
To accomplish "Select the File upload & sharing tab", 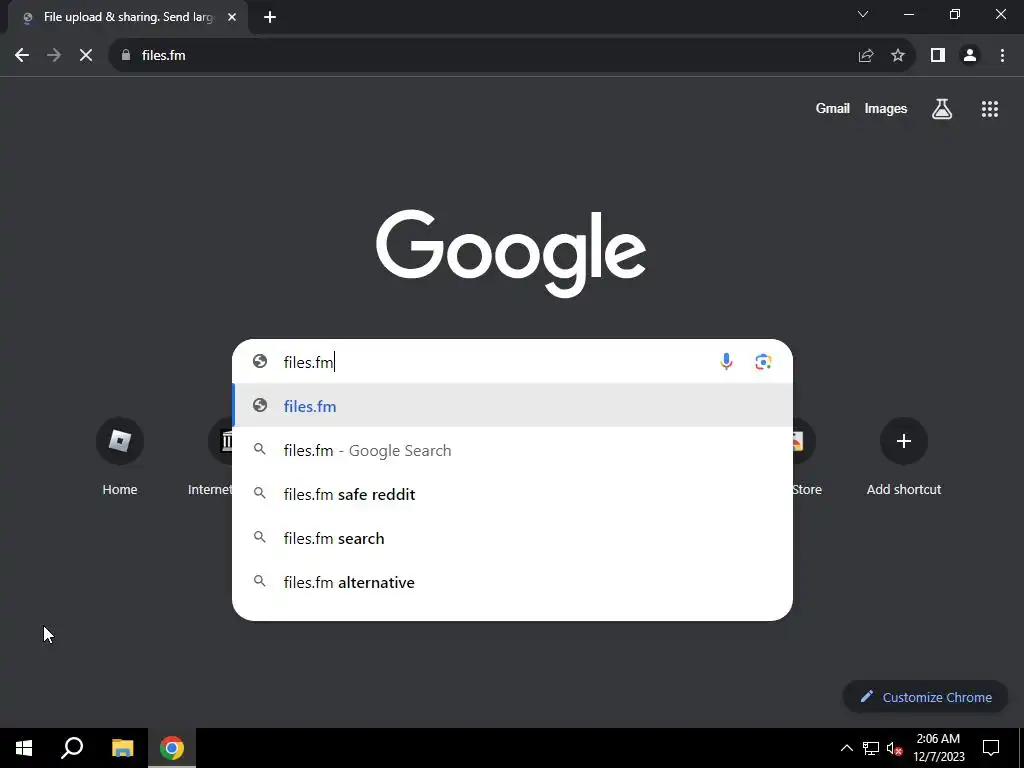I will [x=128, y=17].
